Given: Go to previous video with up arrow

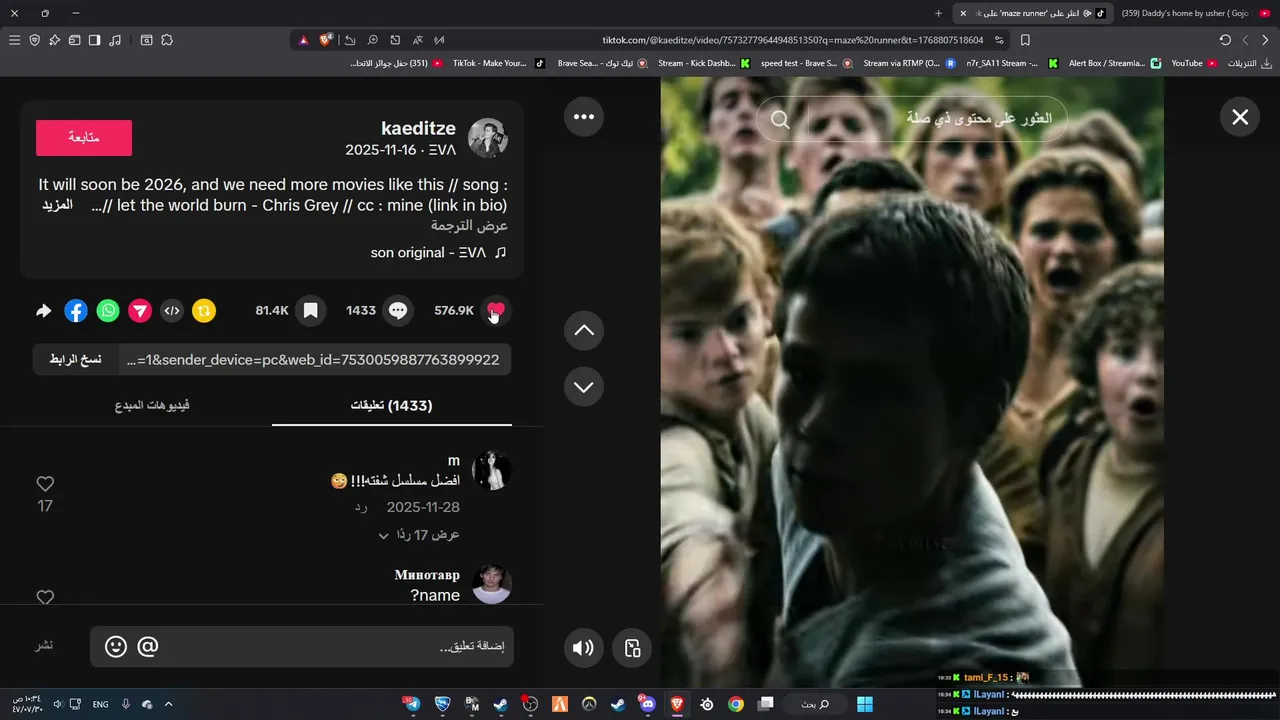Looking at the screenshot, I should (584, 330).
